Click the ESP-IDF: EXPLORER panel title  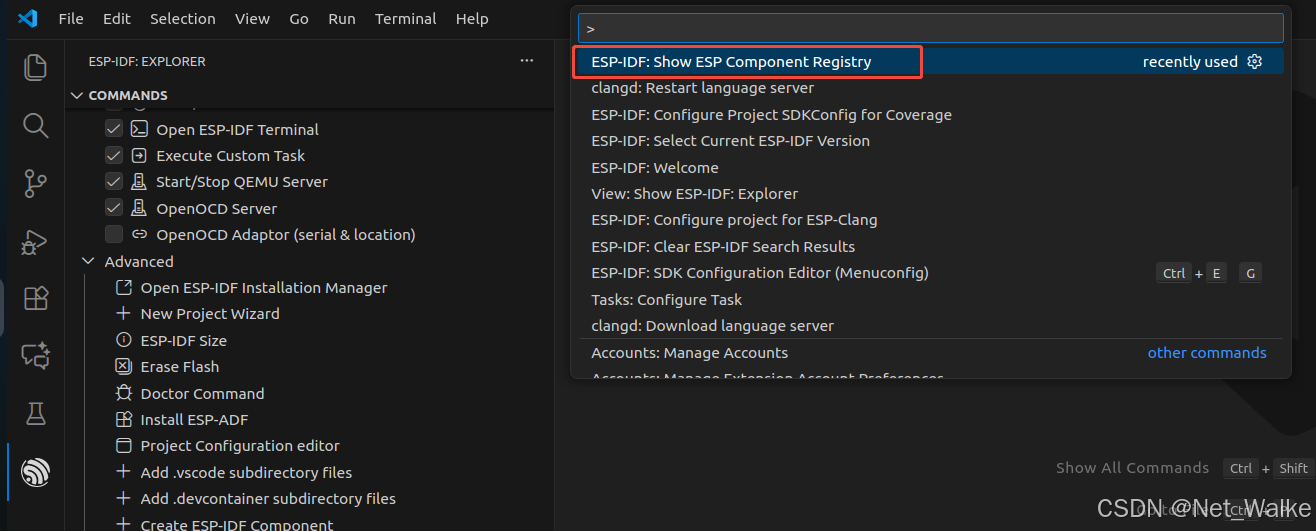147,61
